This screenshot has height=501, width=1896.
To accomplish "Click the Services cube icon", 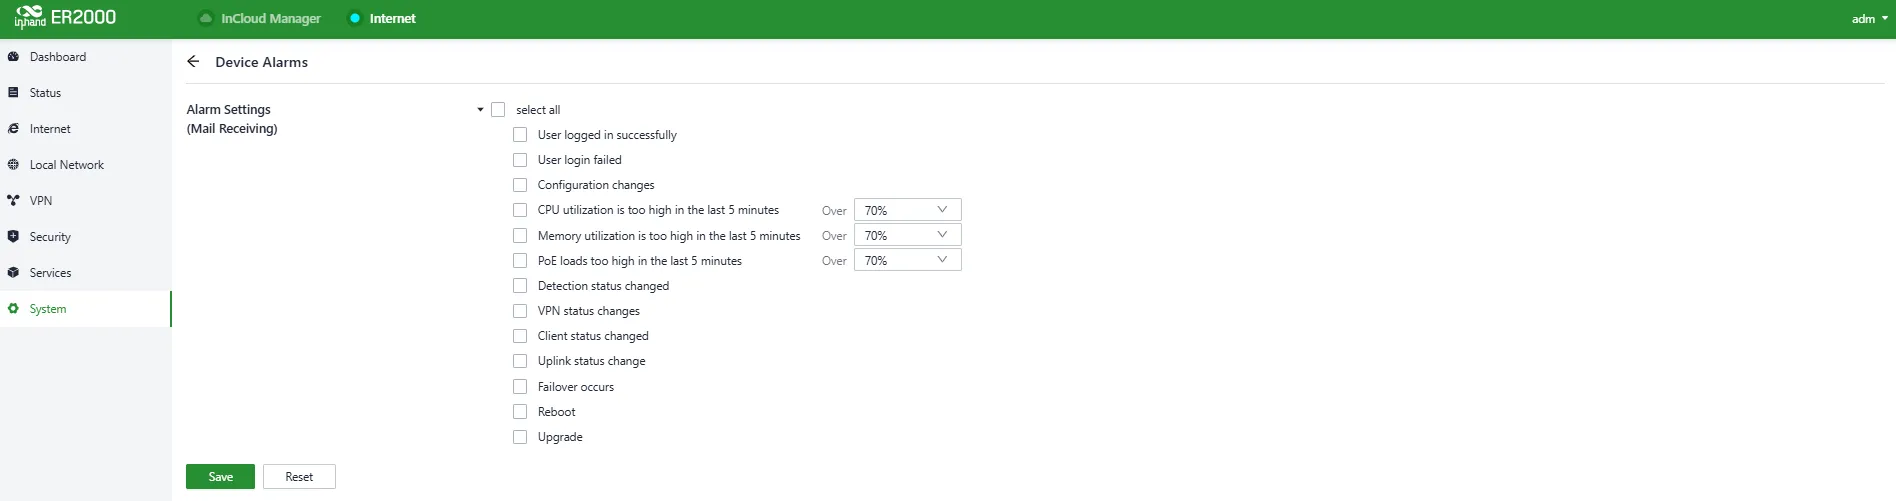I will click(13, 273).
